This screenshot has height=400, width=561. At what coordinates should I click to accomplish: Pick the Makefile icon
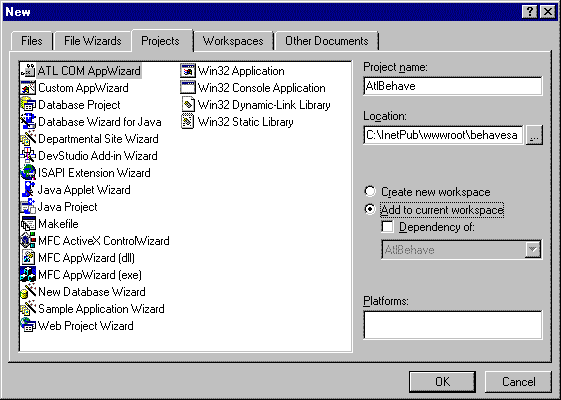click(x=28, y=224)
